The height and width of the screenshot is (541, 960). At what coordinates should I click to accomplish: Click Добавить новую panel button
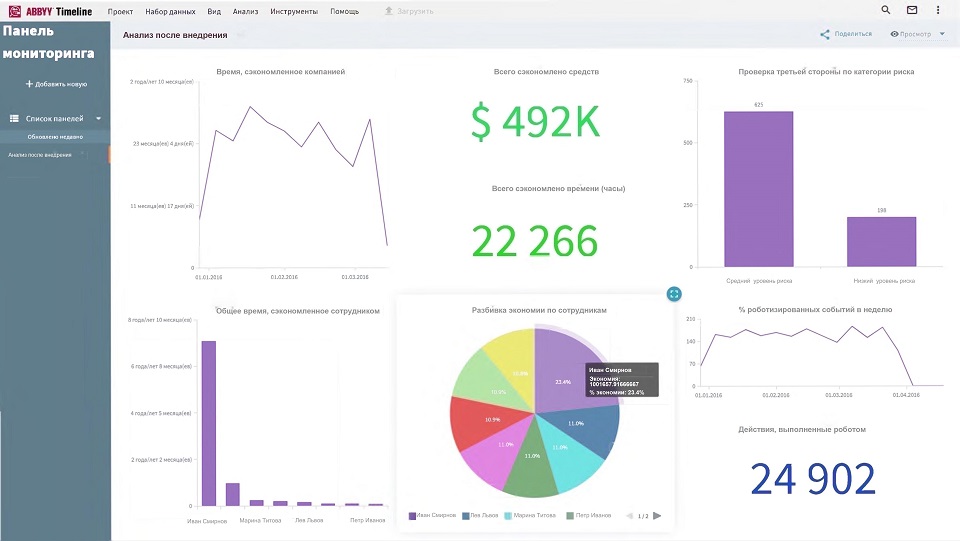56,84
